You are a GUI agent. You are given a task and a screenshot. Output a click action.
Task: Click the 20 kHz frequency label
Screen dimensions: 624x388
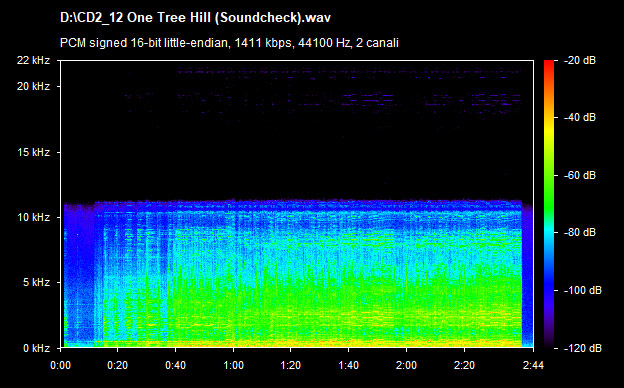[x=33, y=86]
